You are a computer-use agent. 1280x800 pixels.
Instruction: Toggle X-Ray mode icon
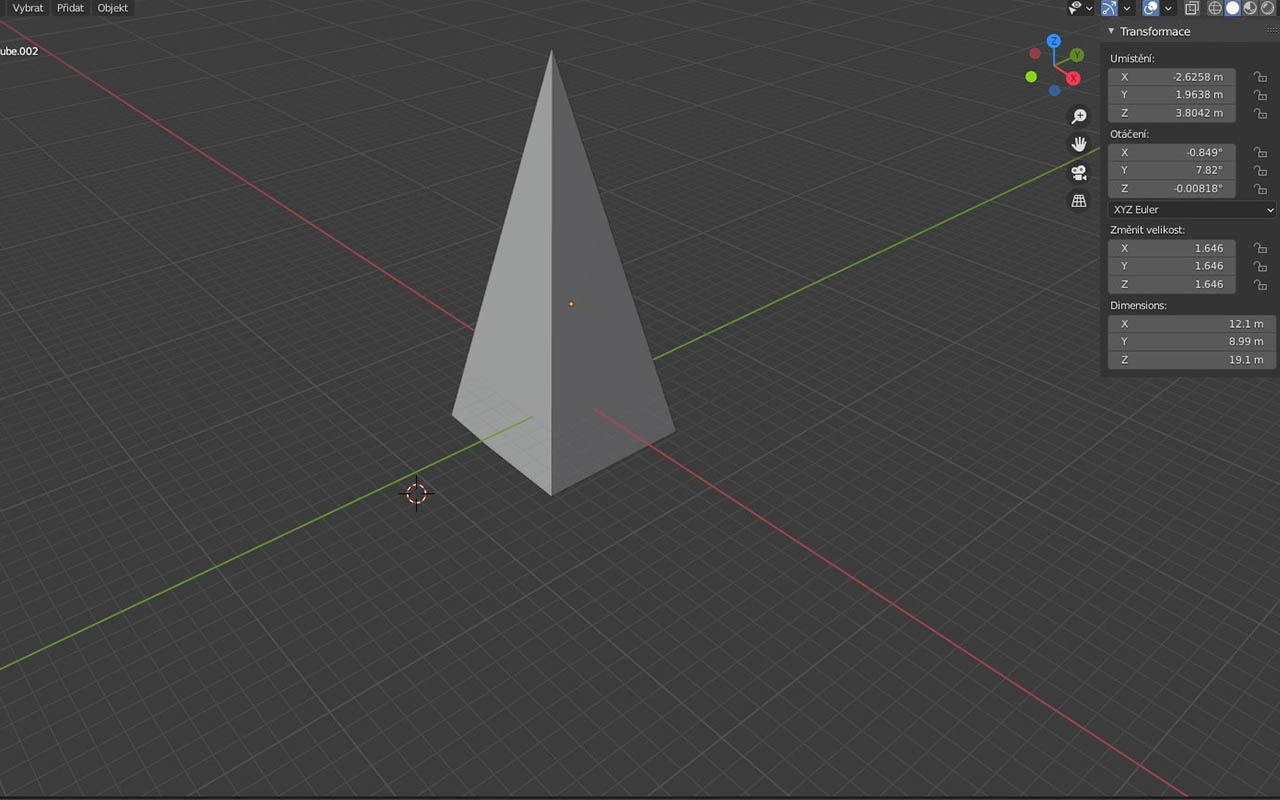[x=1192, y=8]
